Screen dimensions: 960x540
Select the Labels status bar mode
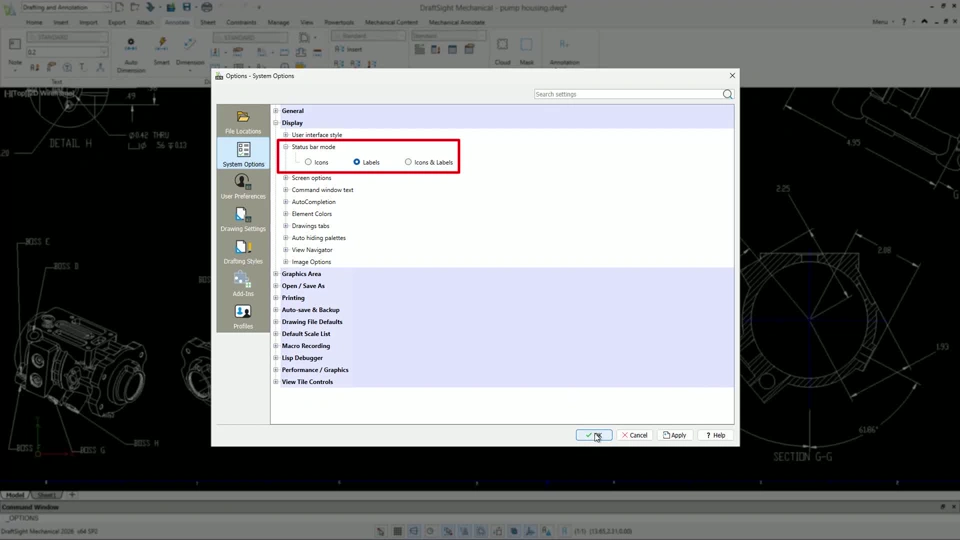click(356, 162)
